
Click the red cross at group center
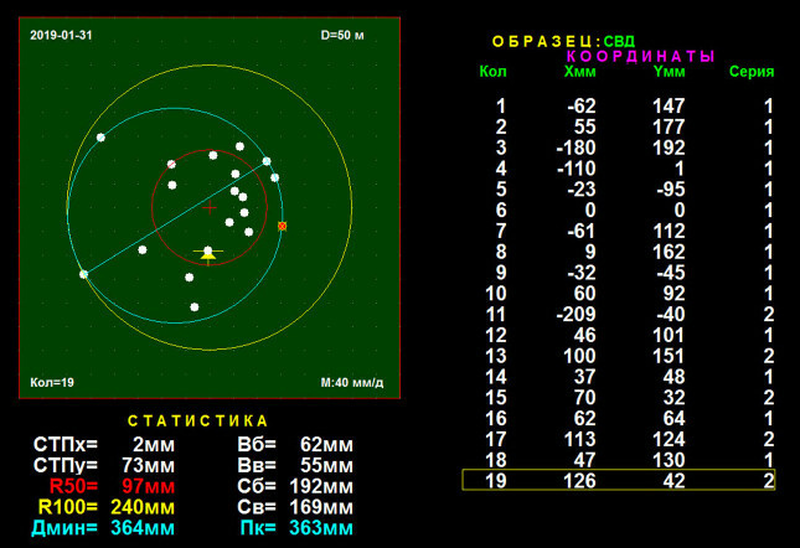[209, 208]
